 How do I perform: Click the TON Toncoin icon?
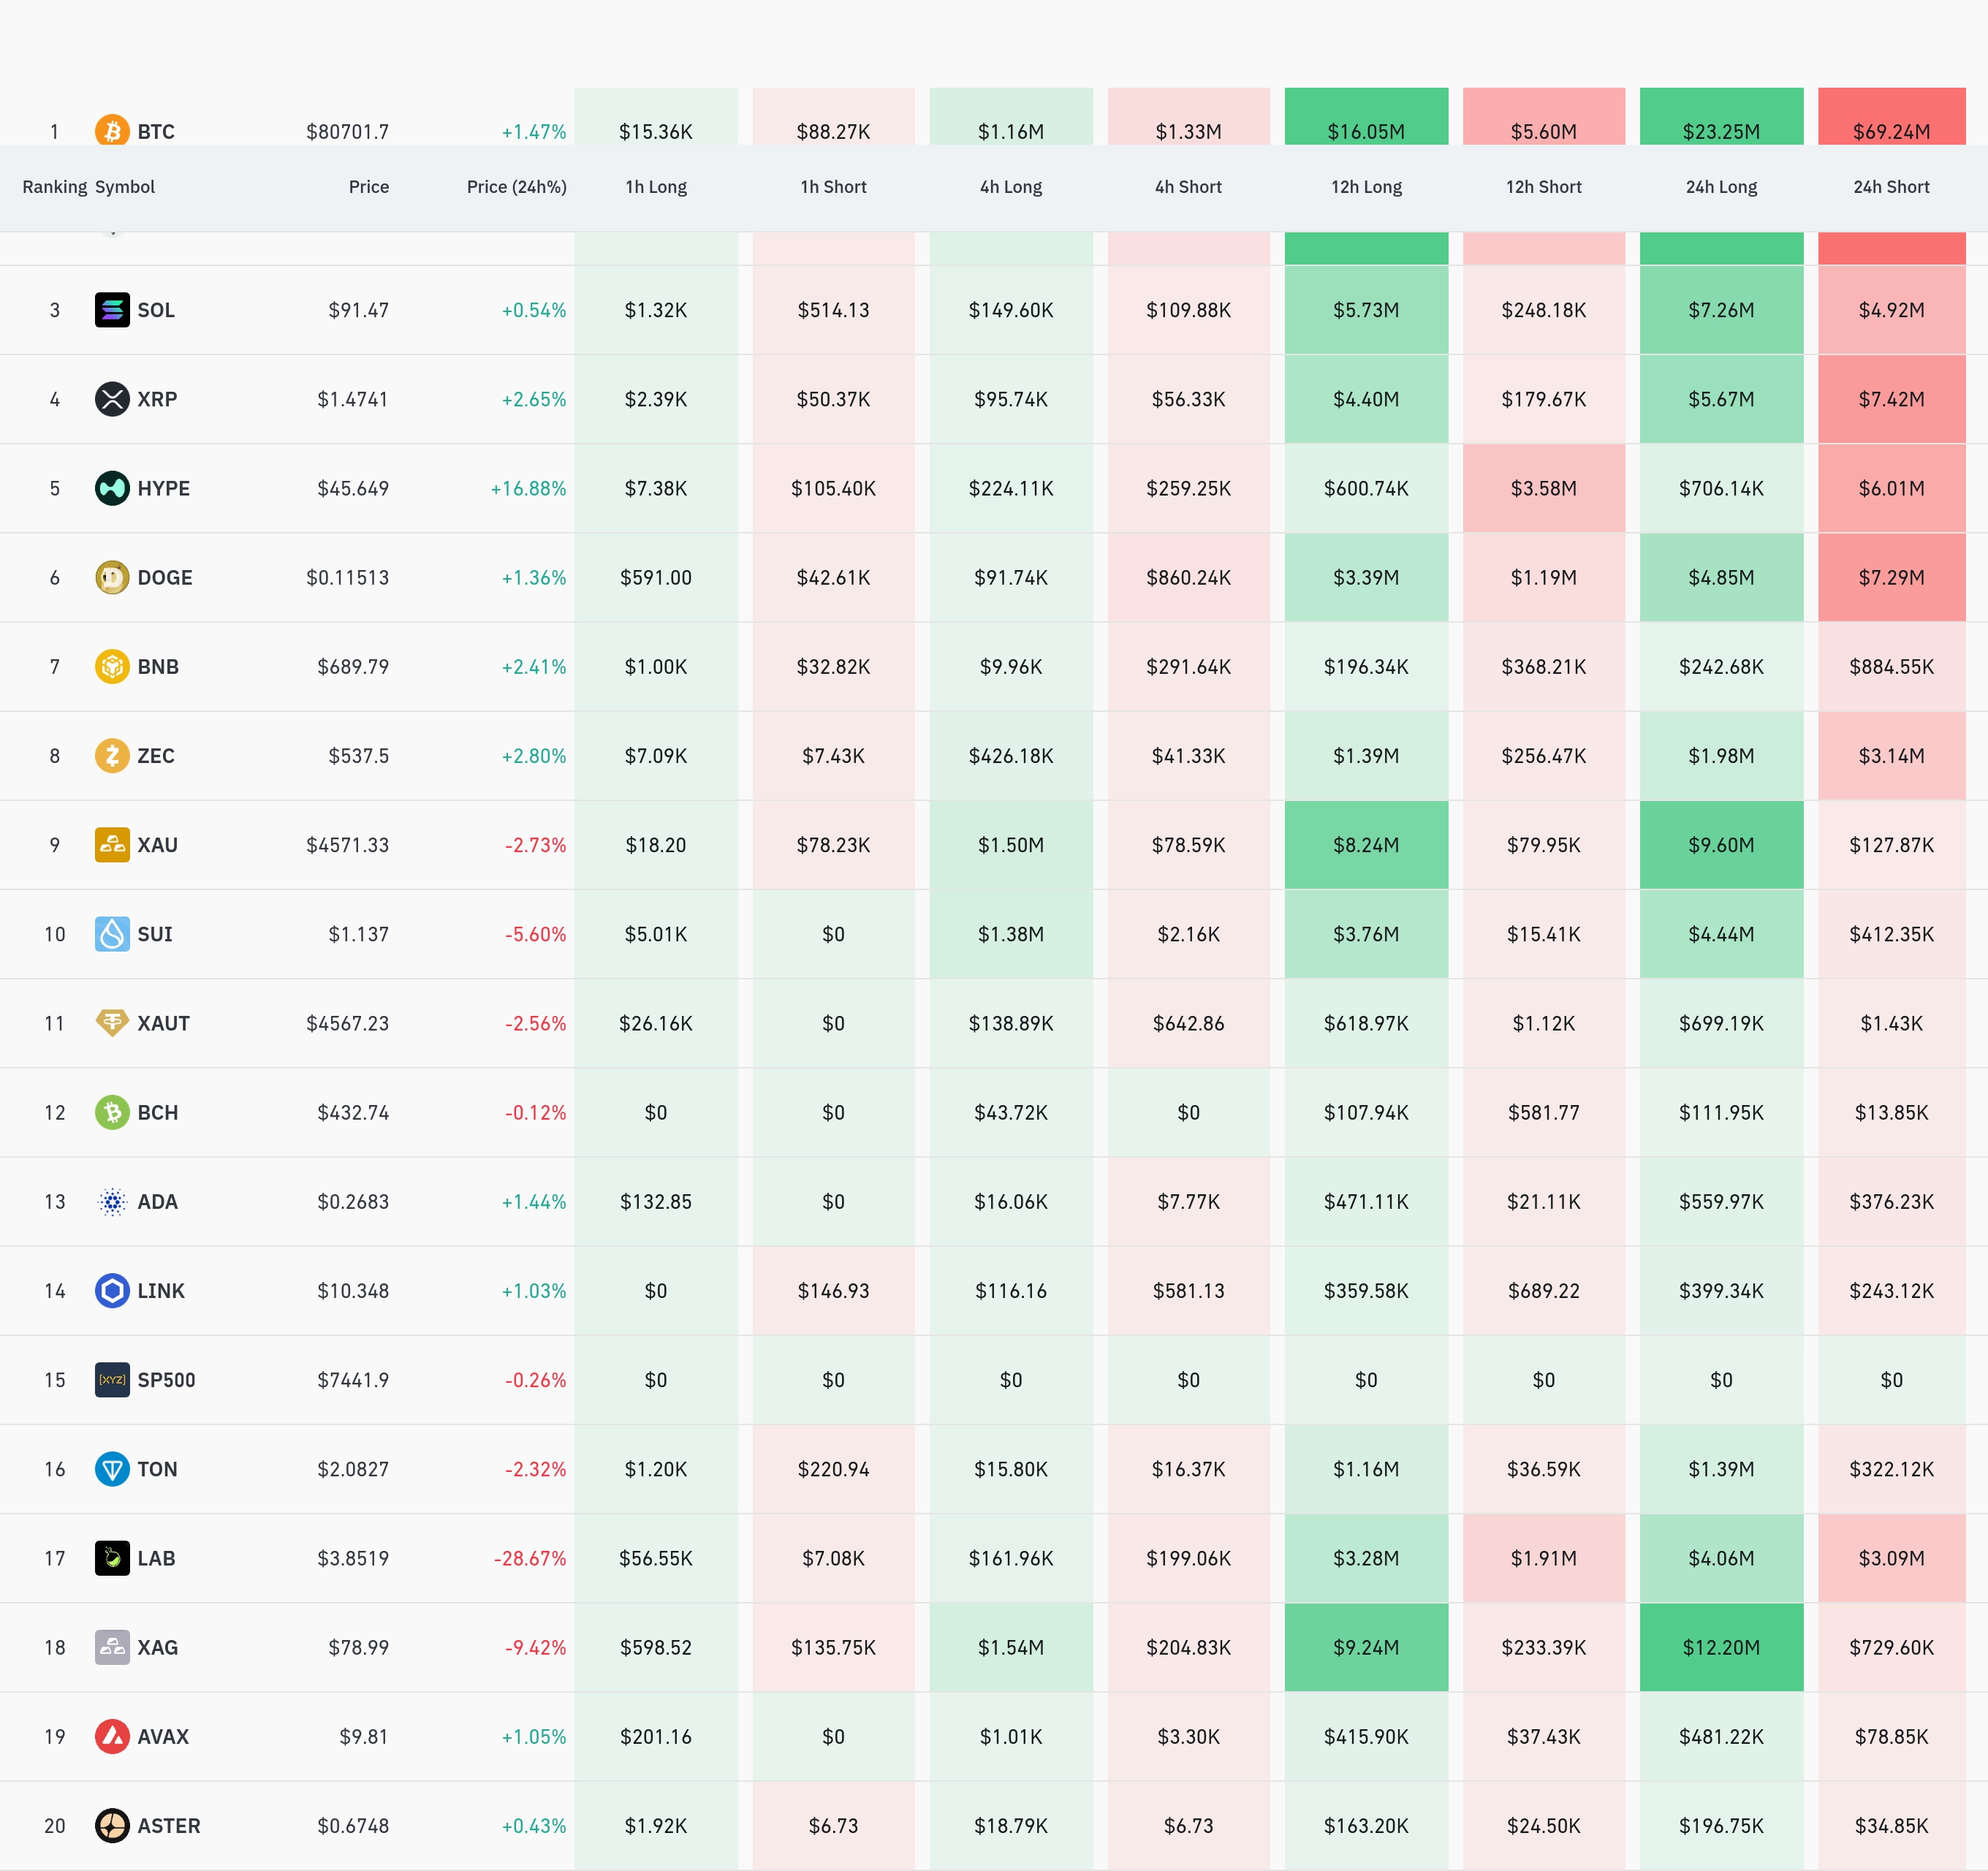(112, 1469)
